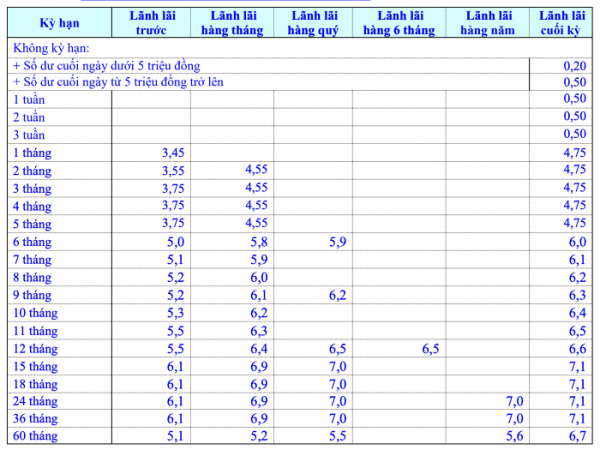Click the 3,55 rate in 2 tháng row
600x450 pixels.
tap(173, 171)
